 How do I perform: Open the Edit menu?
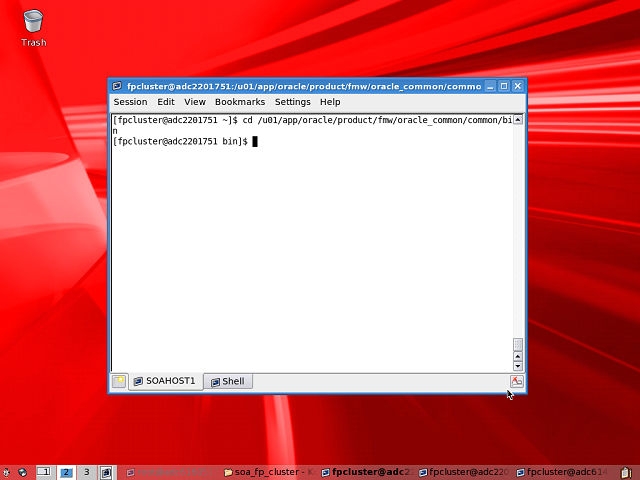pos(166,102)
